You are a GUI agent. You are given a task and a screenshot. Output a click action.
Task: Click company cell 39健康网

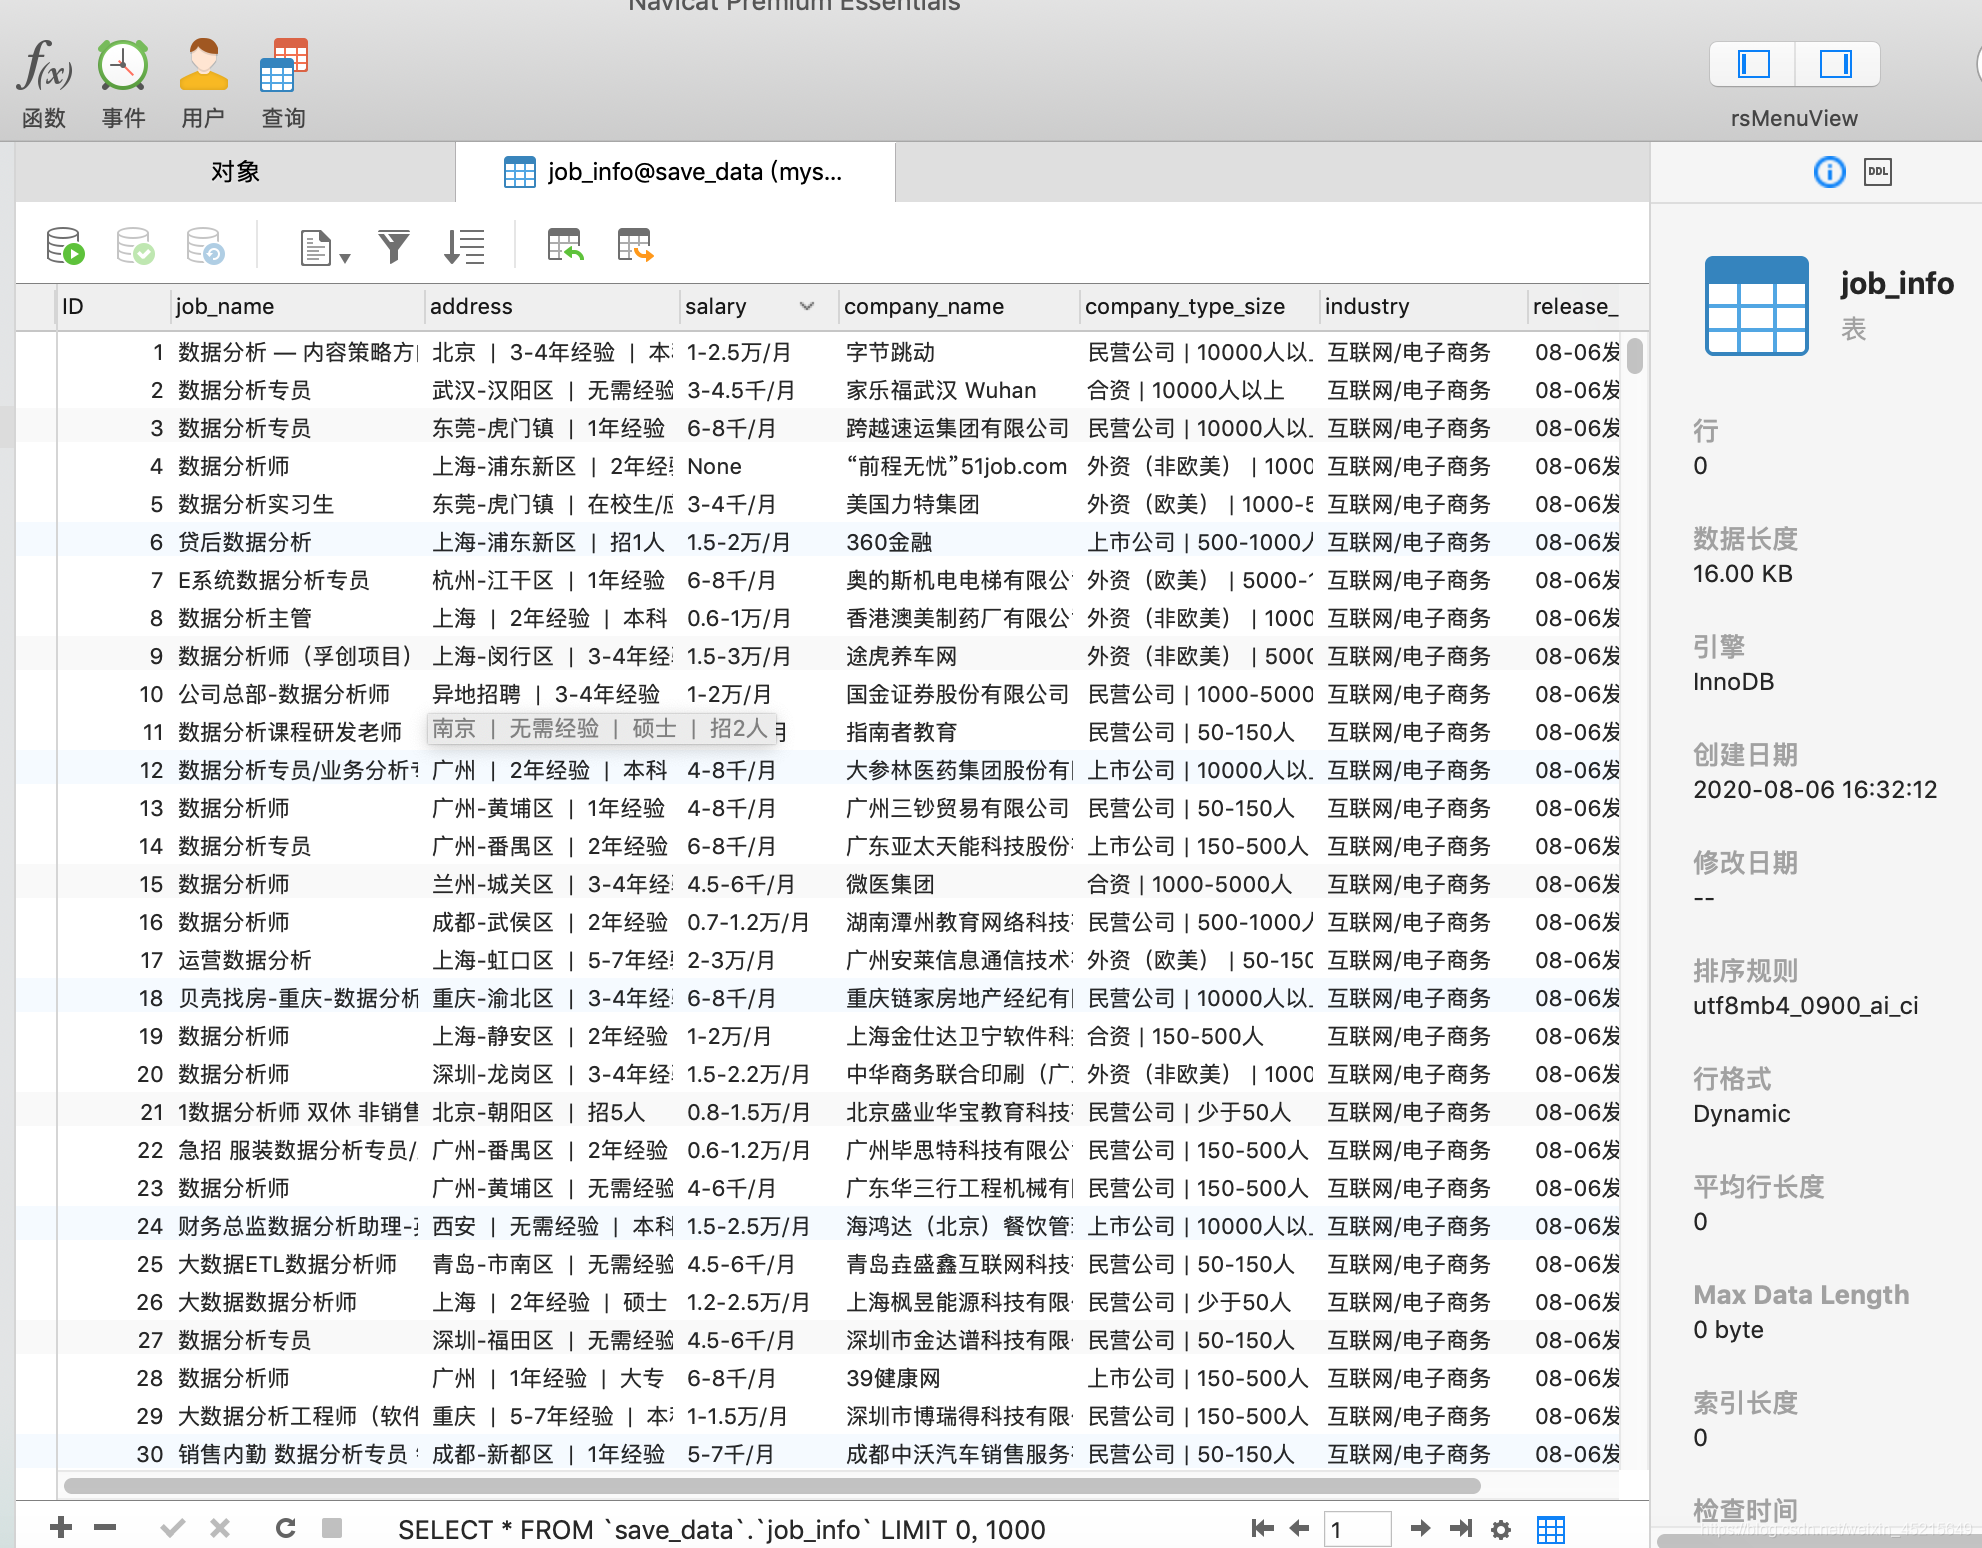coord(893,1378)
